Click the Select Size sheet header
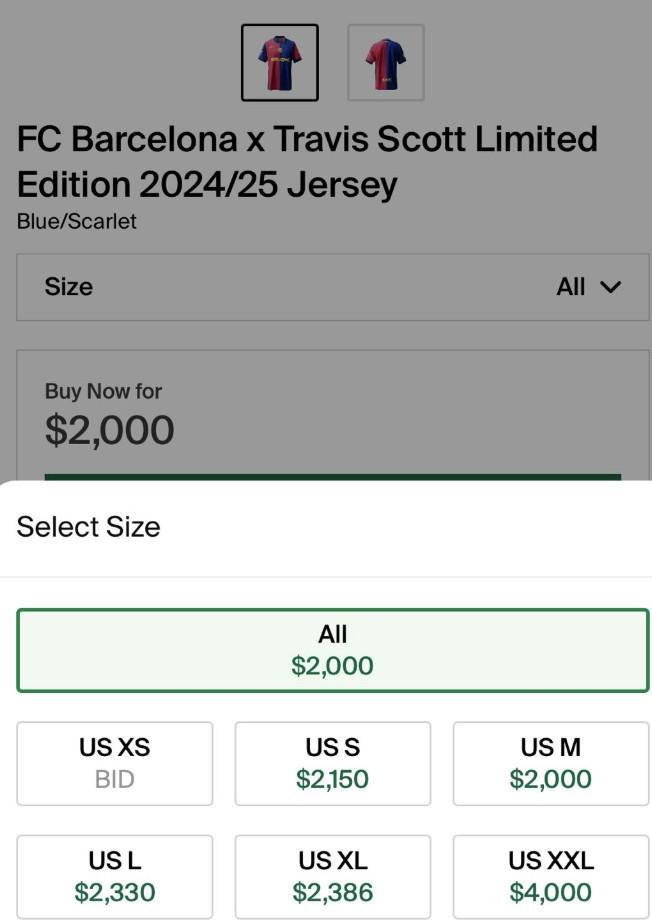 [89, 527]
